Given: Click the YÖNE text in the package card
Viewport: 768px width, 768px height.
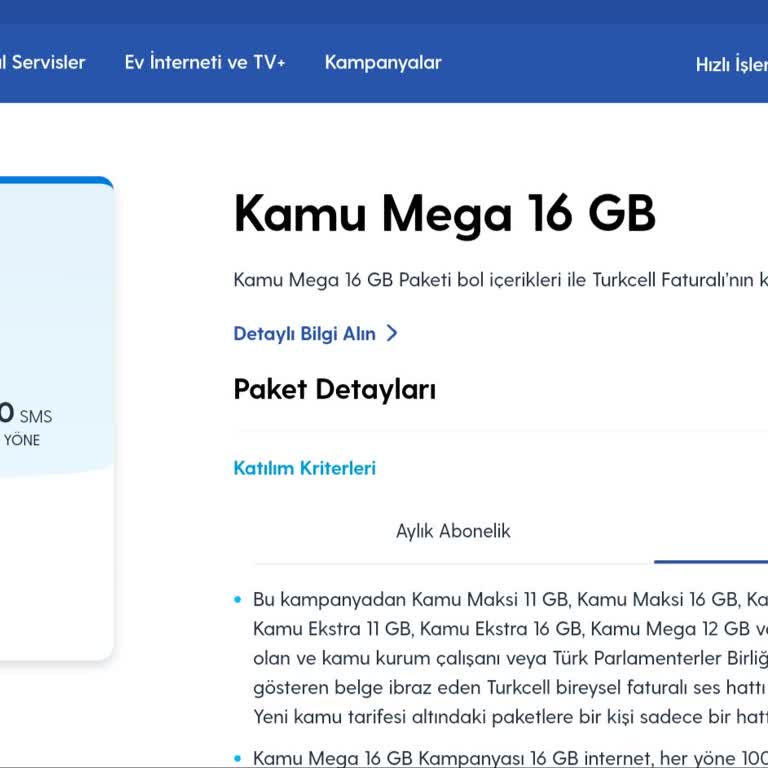Looking at the screenshot, I should 22,440.
